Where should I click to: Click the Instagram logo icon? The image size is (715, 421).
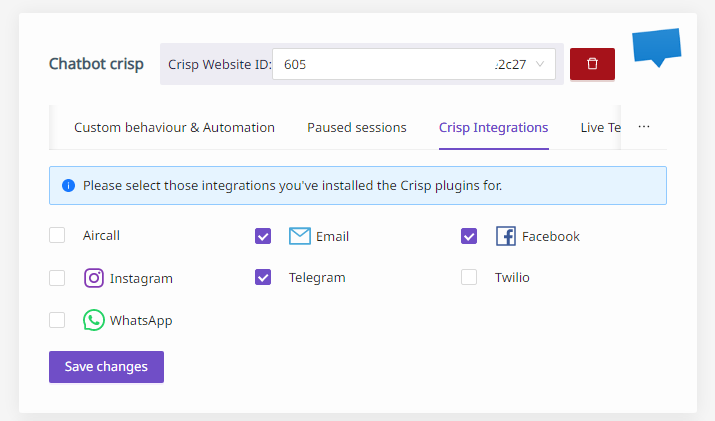[x=93, y=278]
